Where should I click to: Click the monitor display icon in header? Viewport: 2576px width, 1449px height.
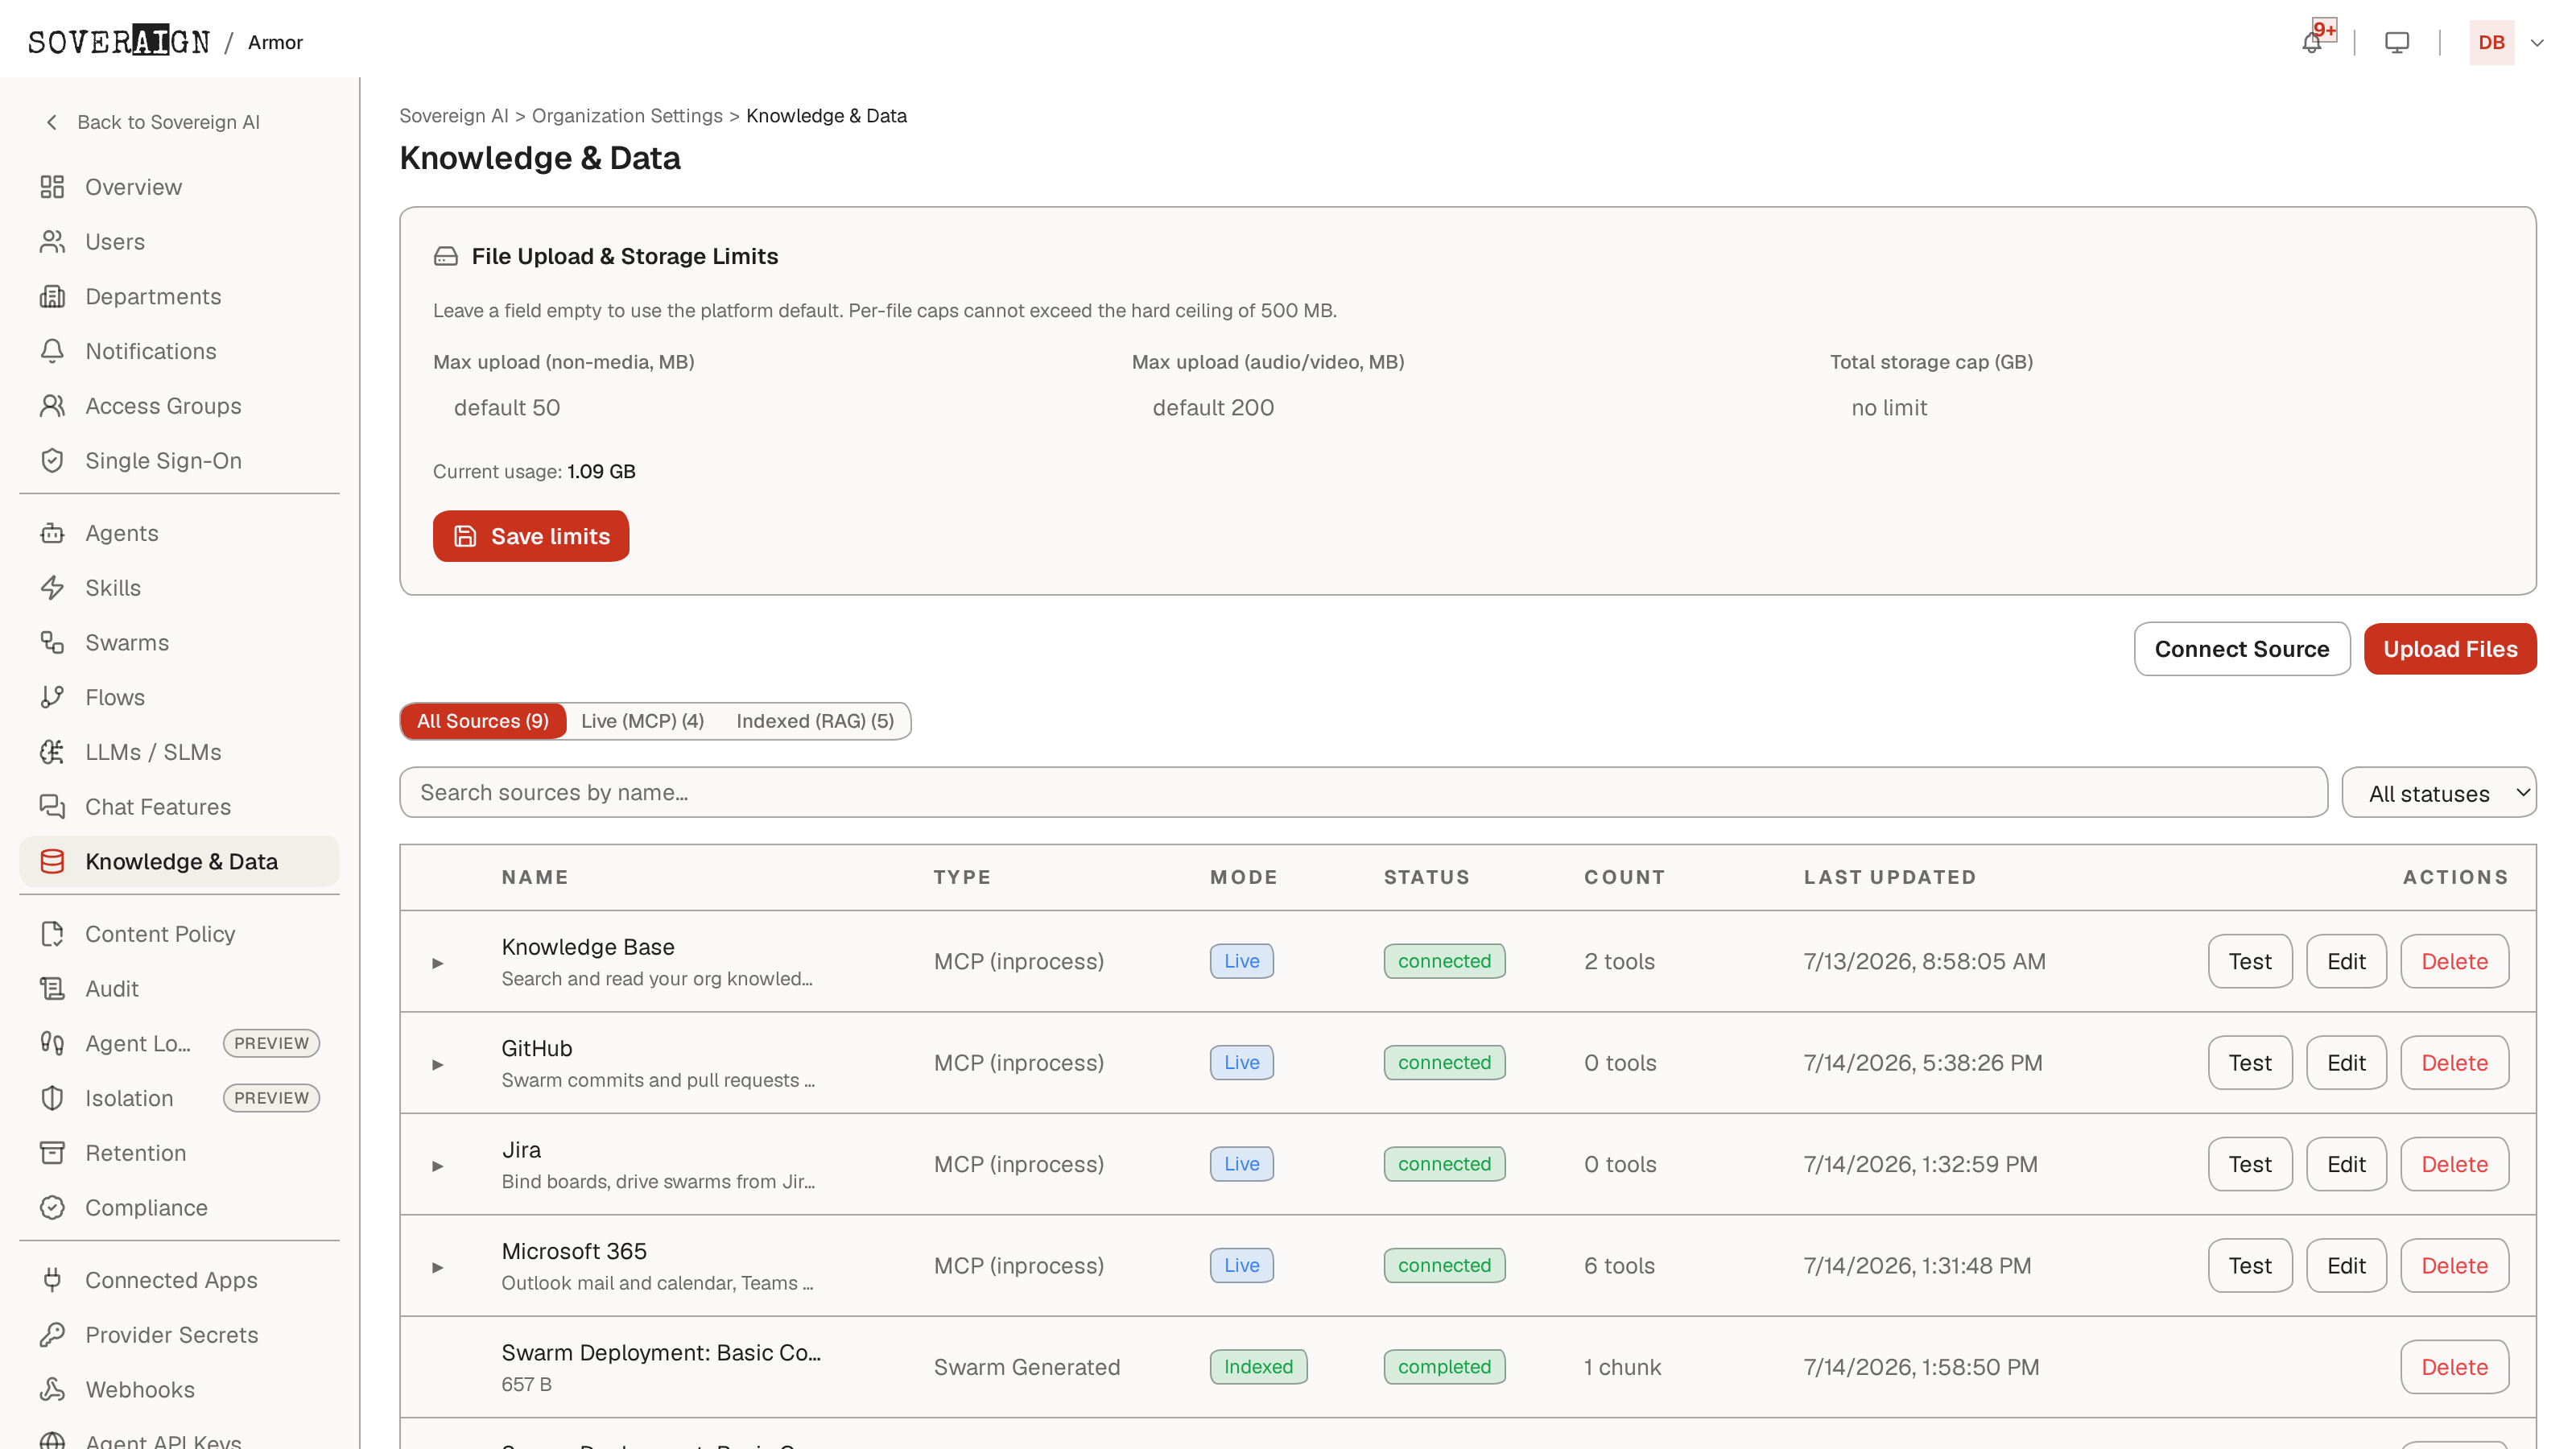pos(2396,42)
